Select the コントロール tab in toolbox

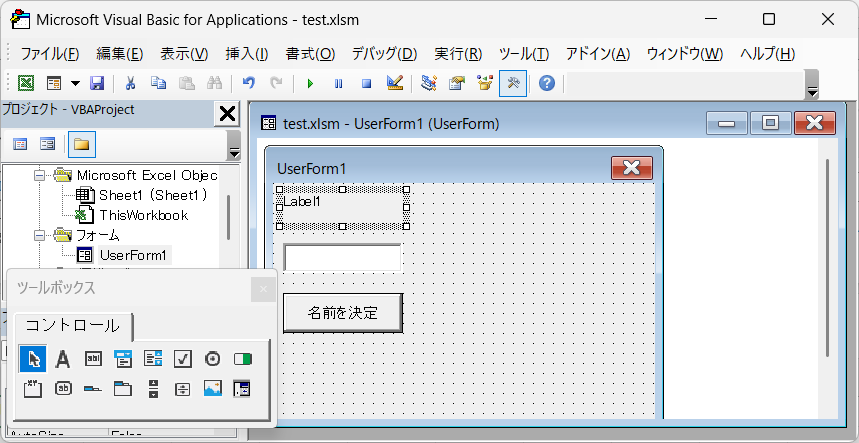tap(73, 326)
